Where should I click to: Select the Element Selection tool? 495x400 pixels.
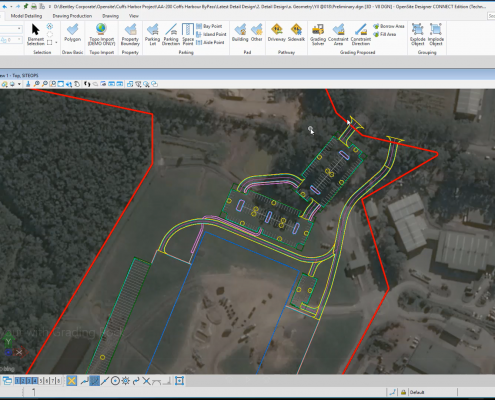pos(36,35)
